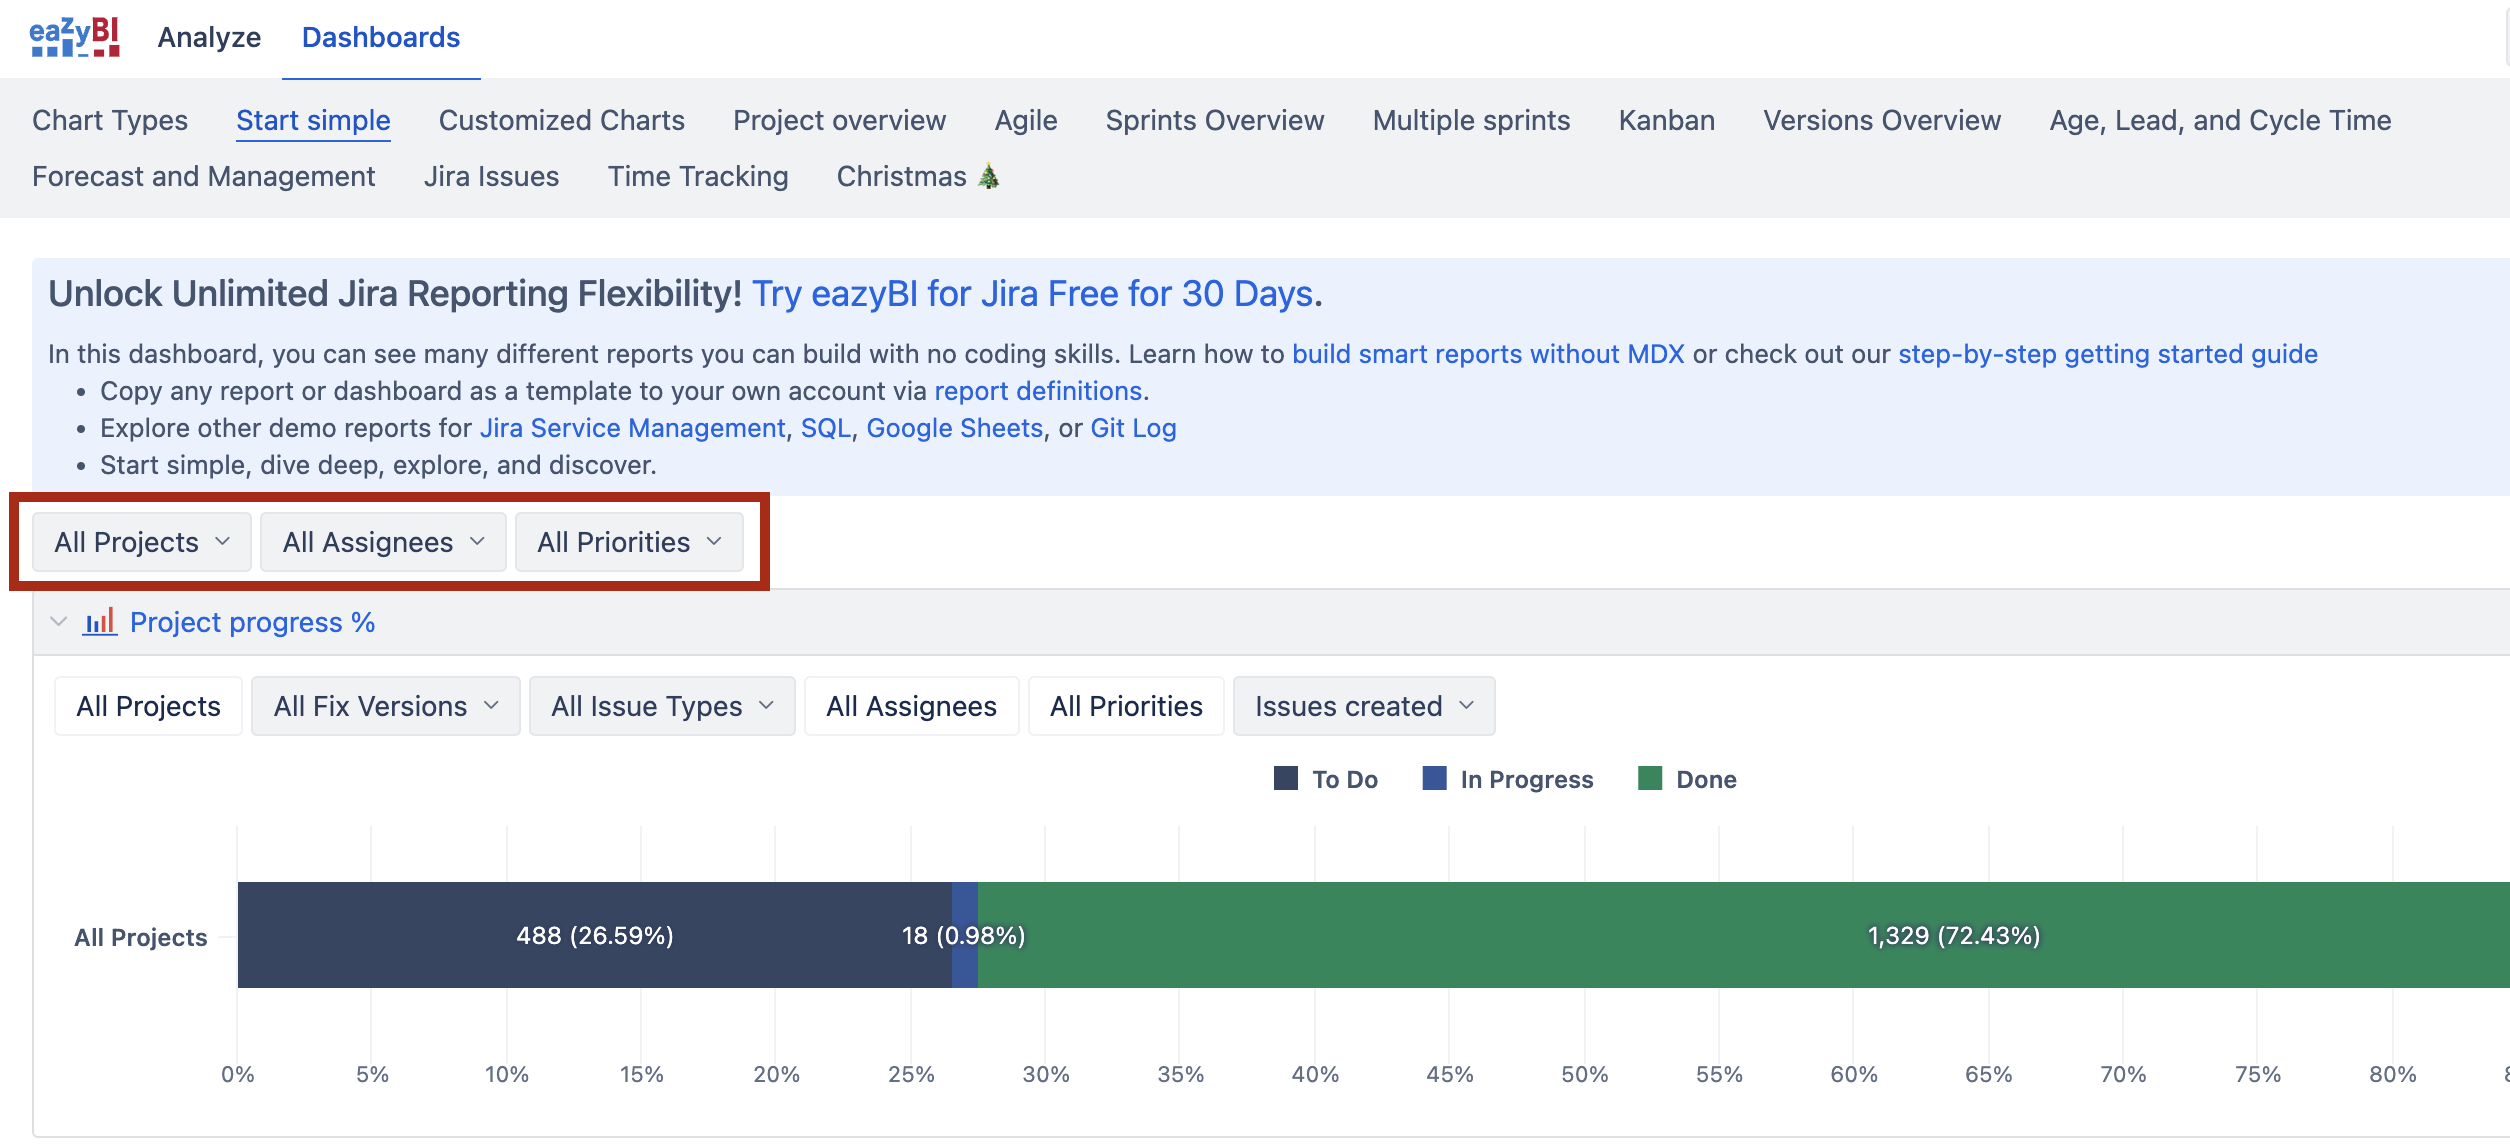Image resolution: width=2510 pixels, height=1144 pixels.
Task: Click the 0% axis label
Action: click(238, 1074)
